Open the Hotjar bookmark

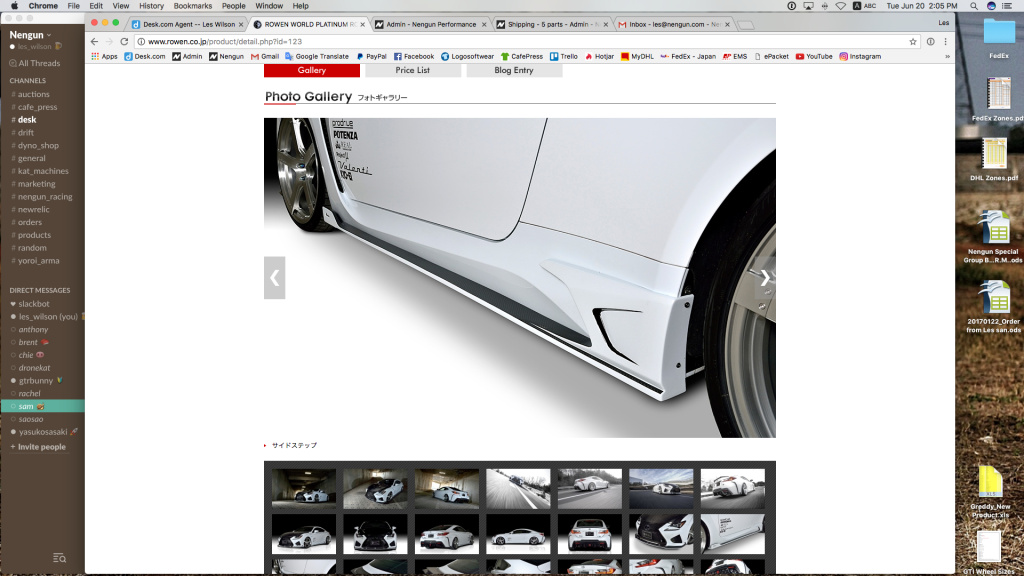[602, 57]
